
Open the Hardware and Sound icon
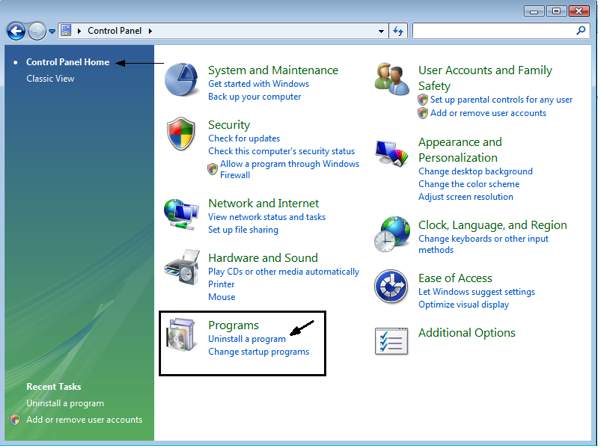[x=182, y=269]
